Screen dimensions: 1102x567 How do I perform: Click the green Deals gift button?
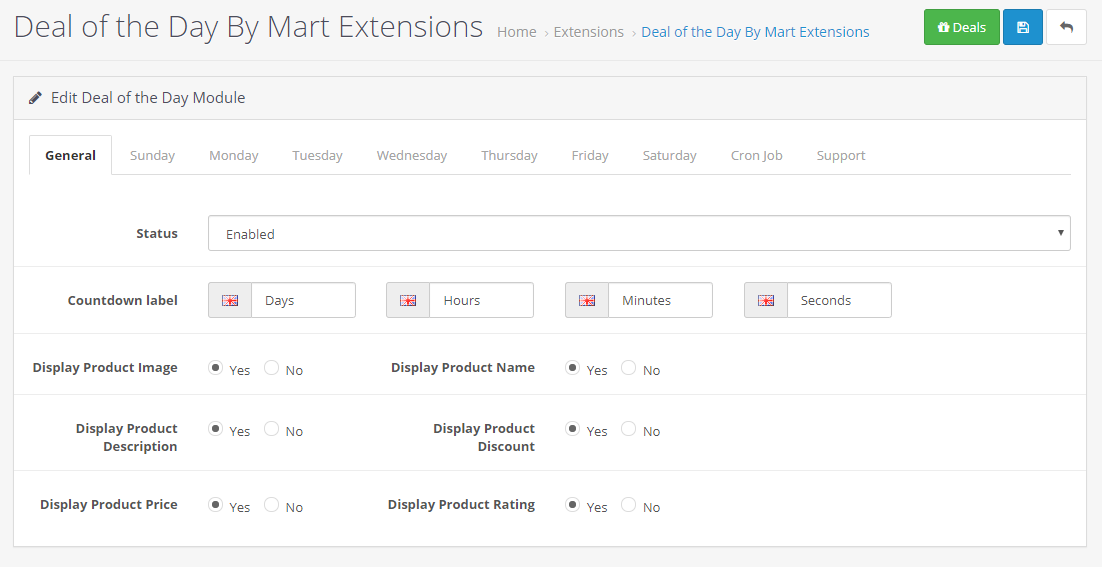pos(961,27)
